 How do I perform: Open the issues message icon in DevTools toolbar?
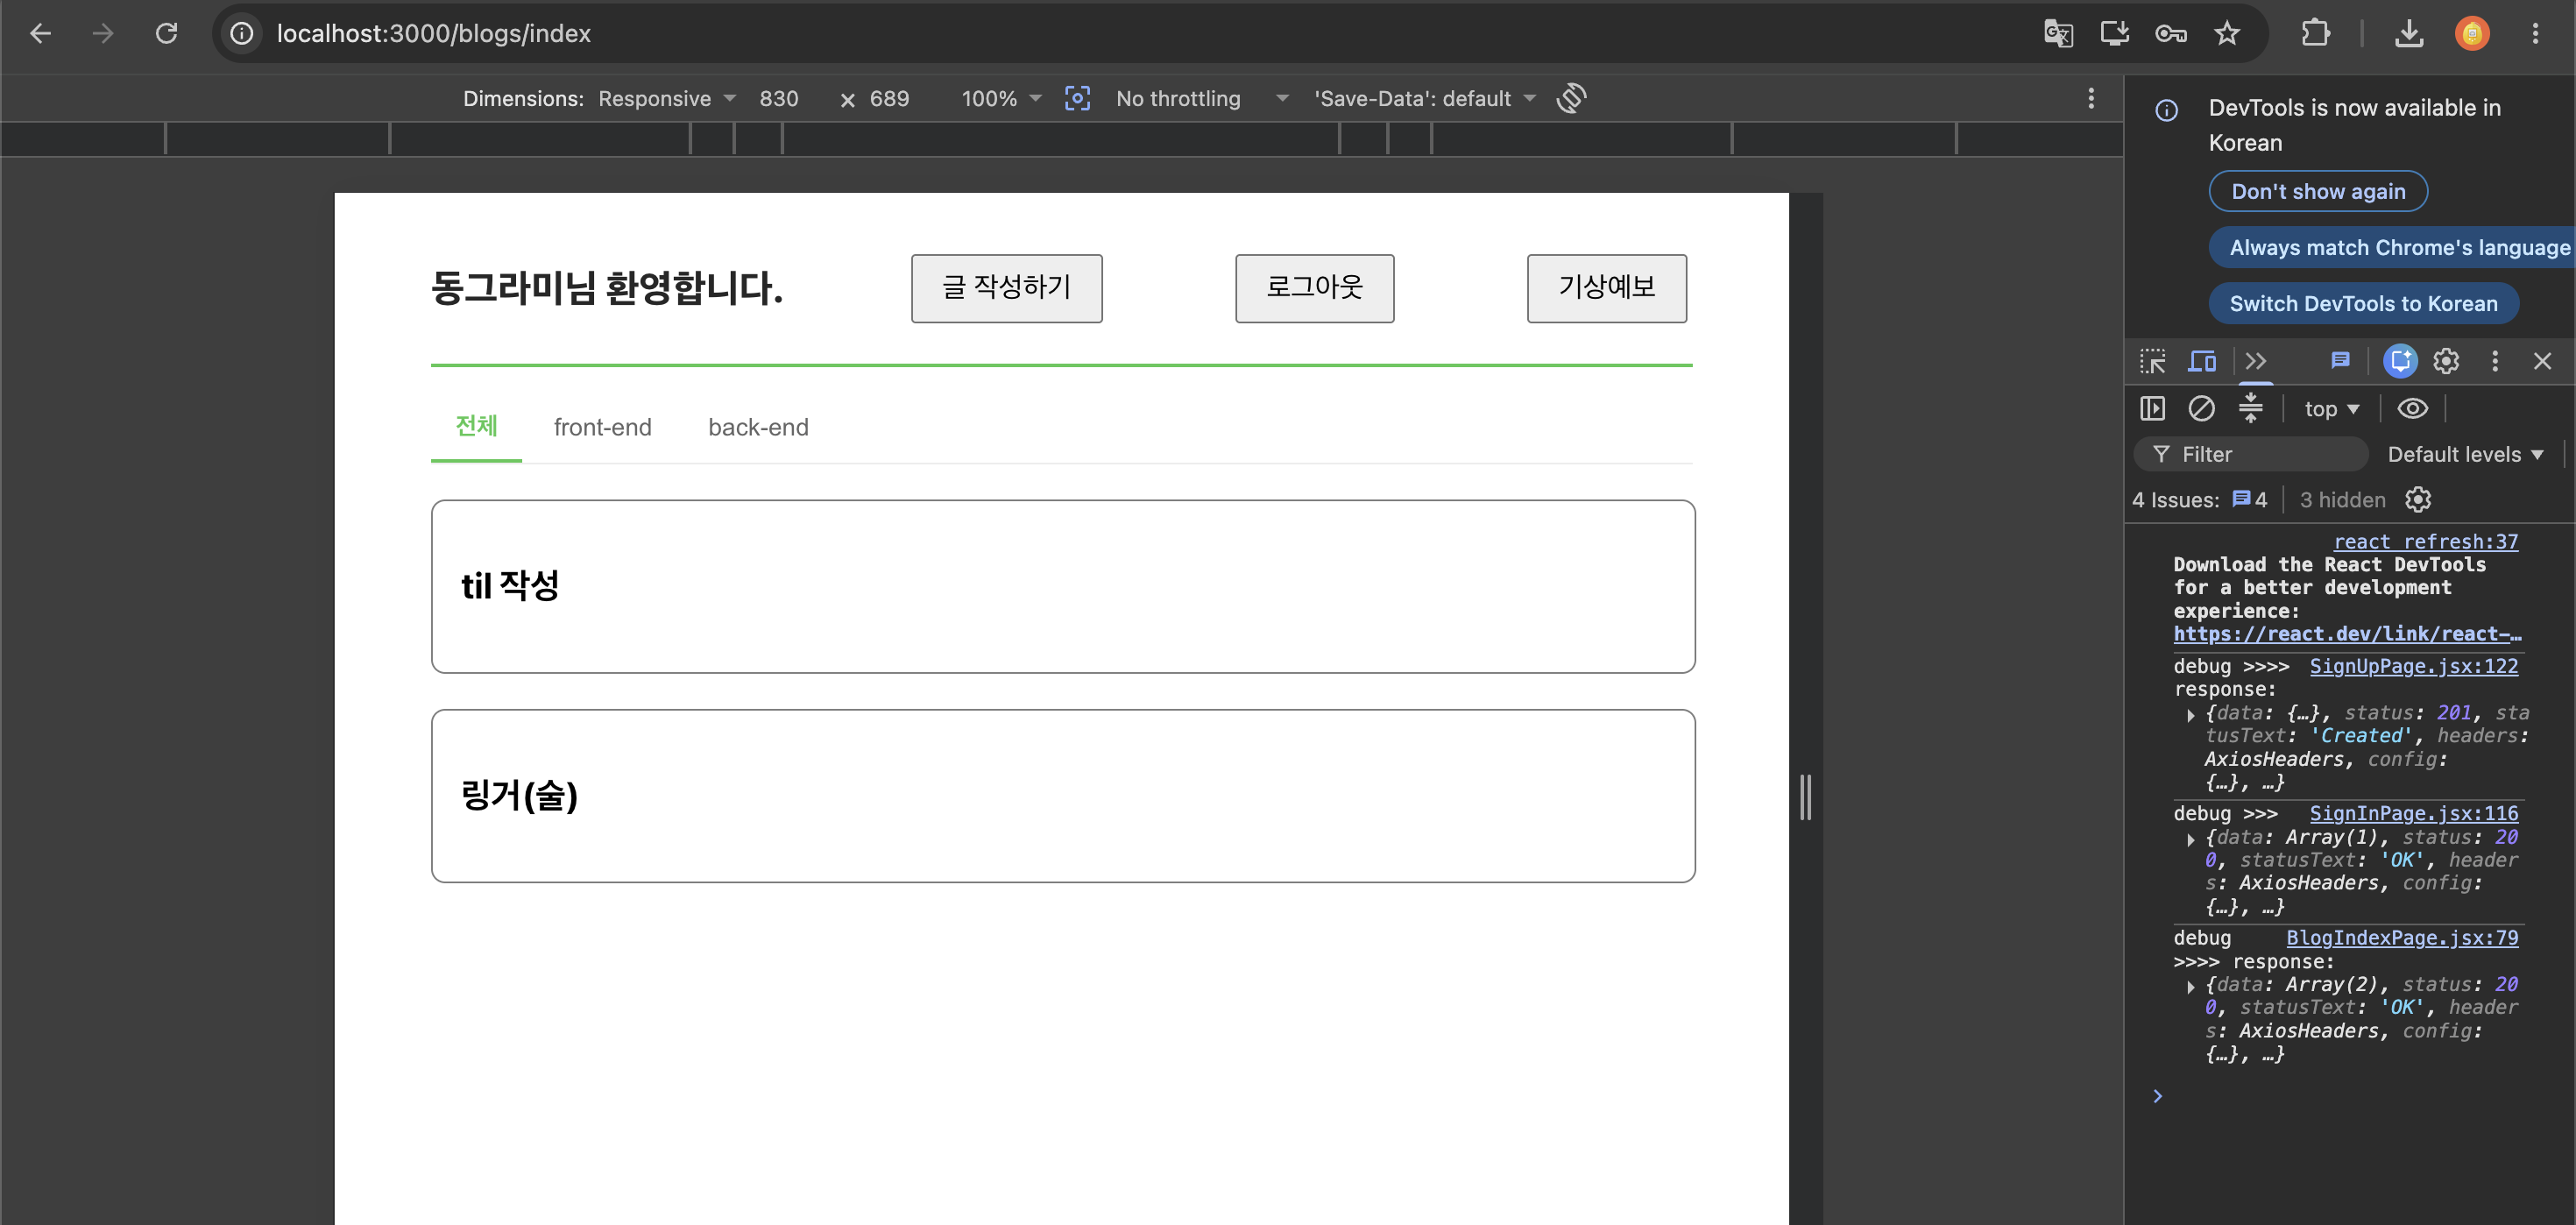coord(2340,361)
